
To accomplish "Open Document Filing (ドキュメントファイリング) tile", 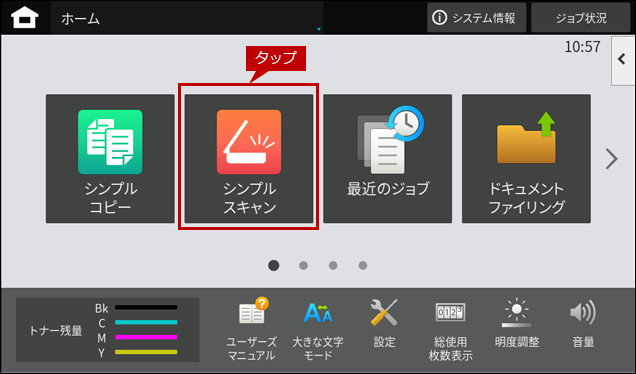I will [526, 159].
